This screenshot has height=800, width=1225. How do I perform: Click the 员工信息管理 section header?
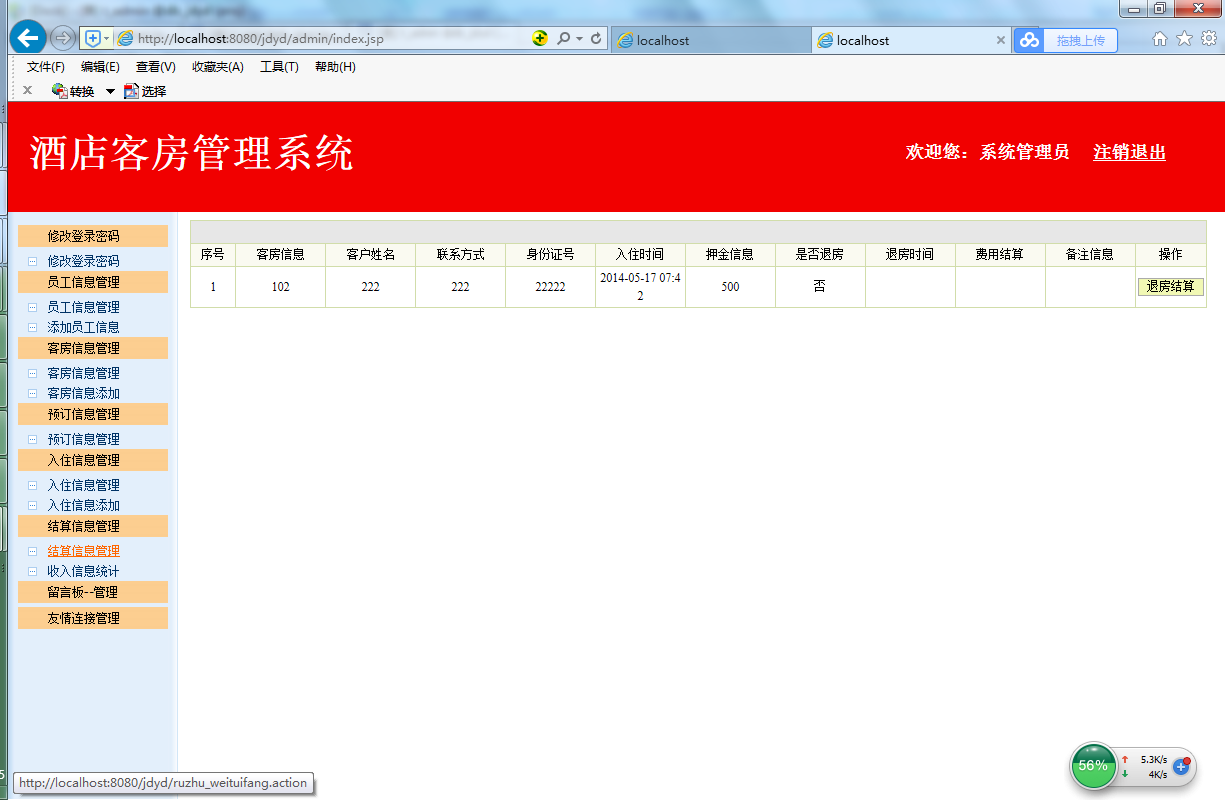(x=93, y=282)
